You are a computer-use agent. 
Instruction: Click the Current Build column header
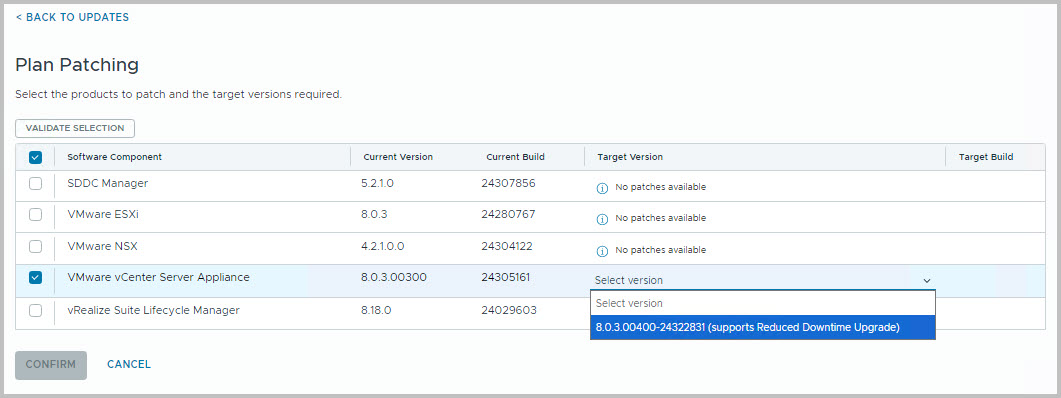pos(516,157)
